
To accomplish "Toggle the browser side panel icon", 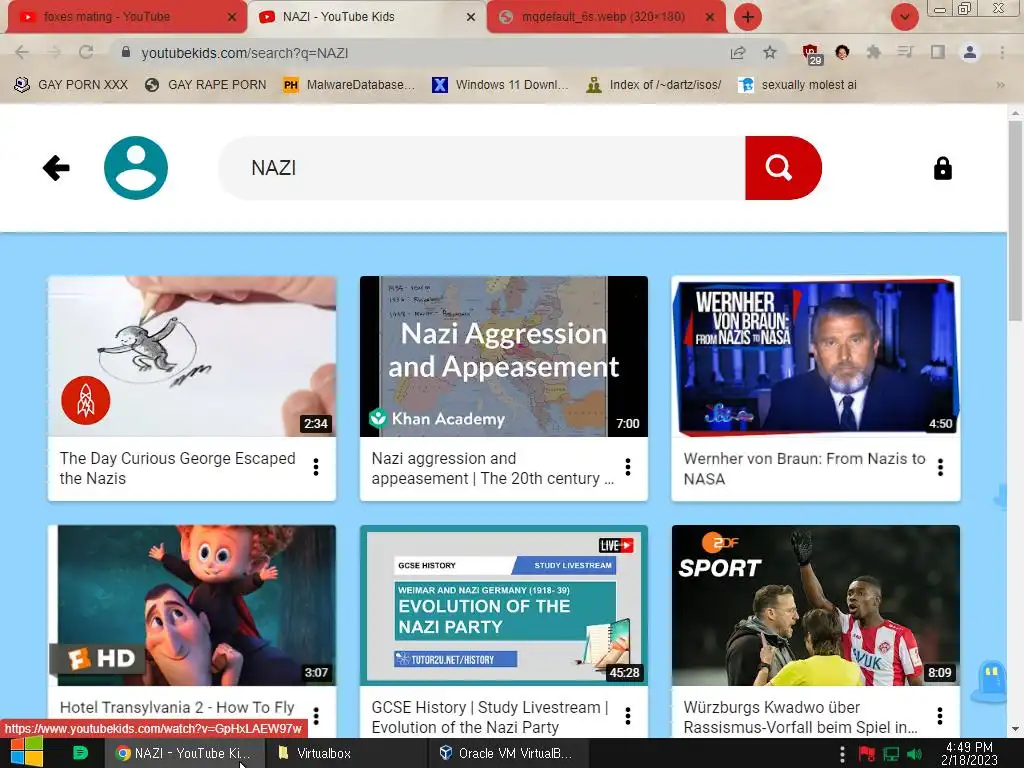I will click(938, 52).
